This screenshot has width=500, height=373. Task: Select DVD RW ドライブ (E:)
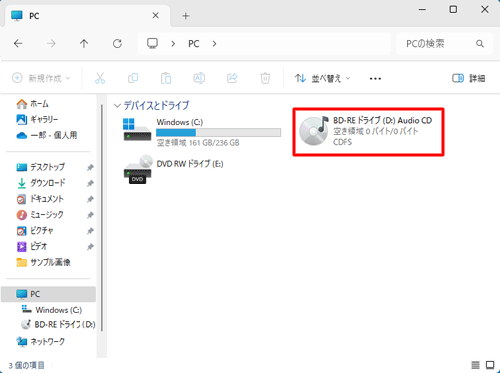click(x=173, y=170)
